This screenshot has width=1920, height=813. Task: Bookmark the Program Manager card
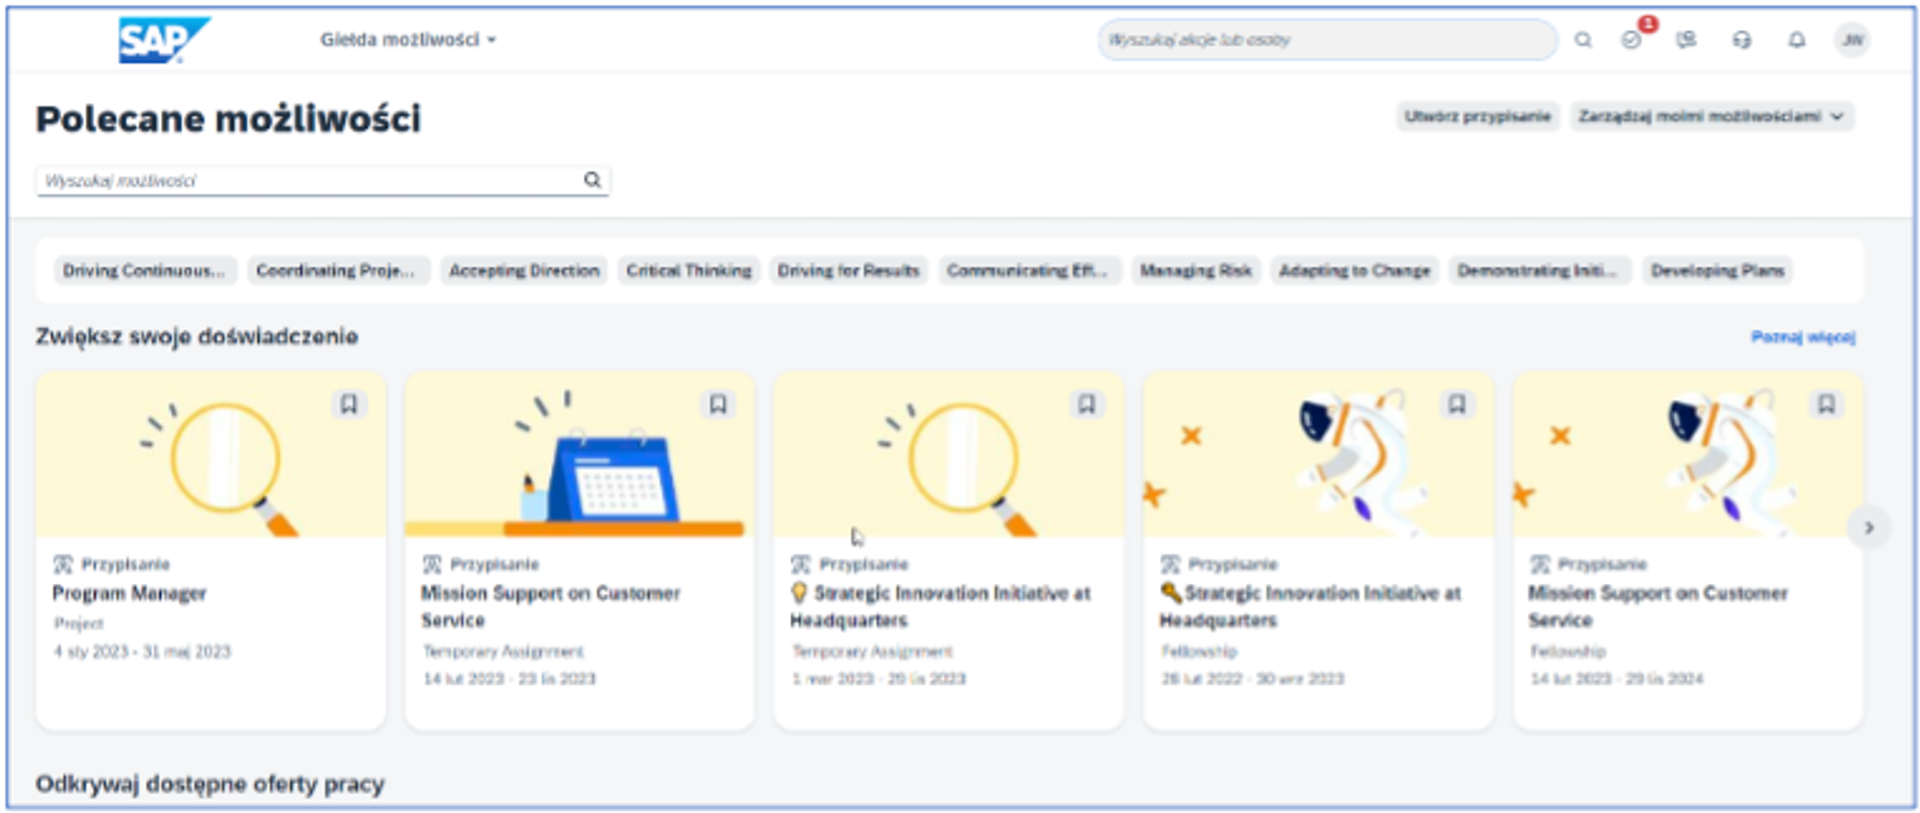coord(348,404)
